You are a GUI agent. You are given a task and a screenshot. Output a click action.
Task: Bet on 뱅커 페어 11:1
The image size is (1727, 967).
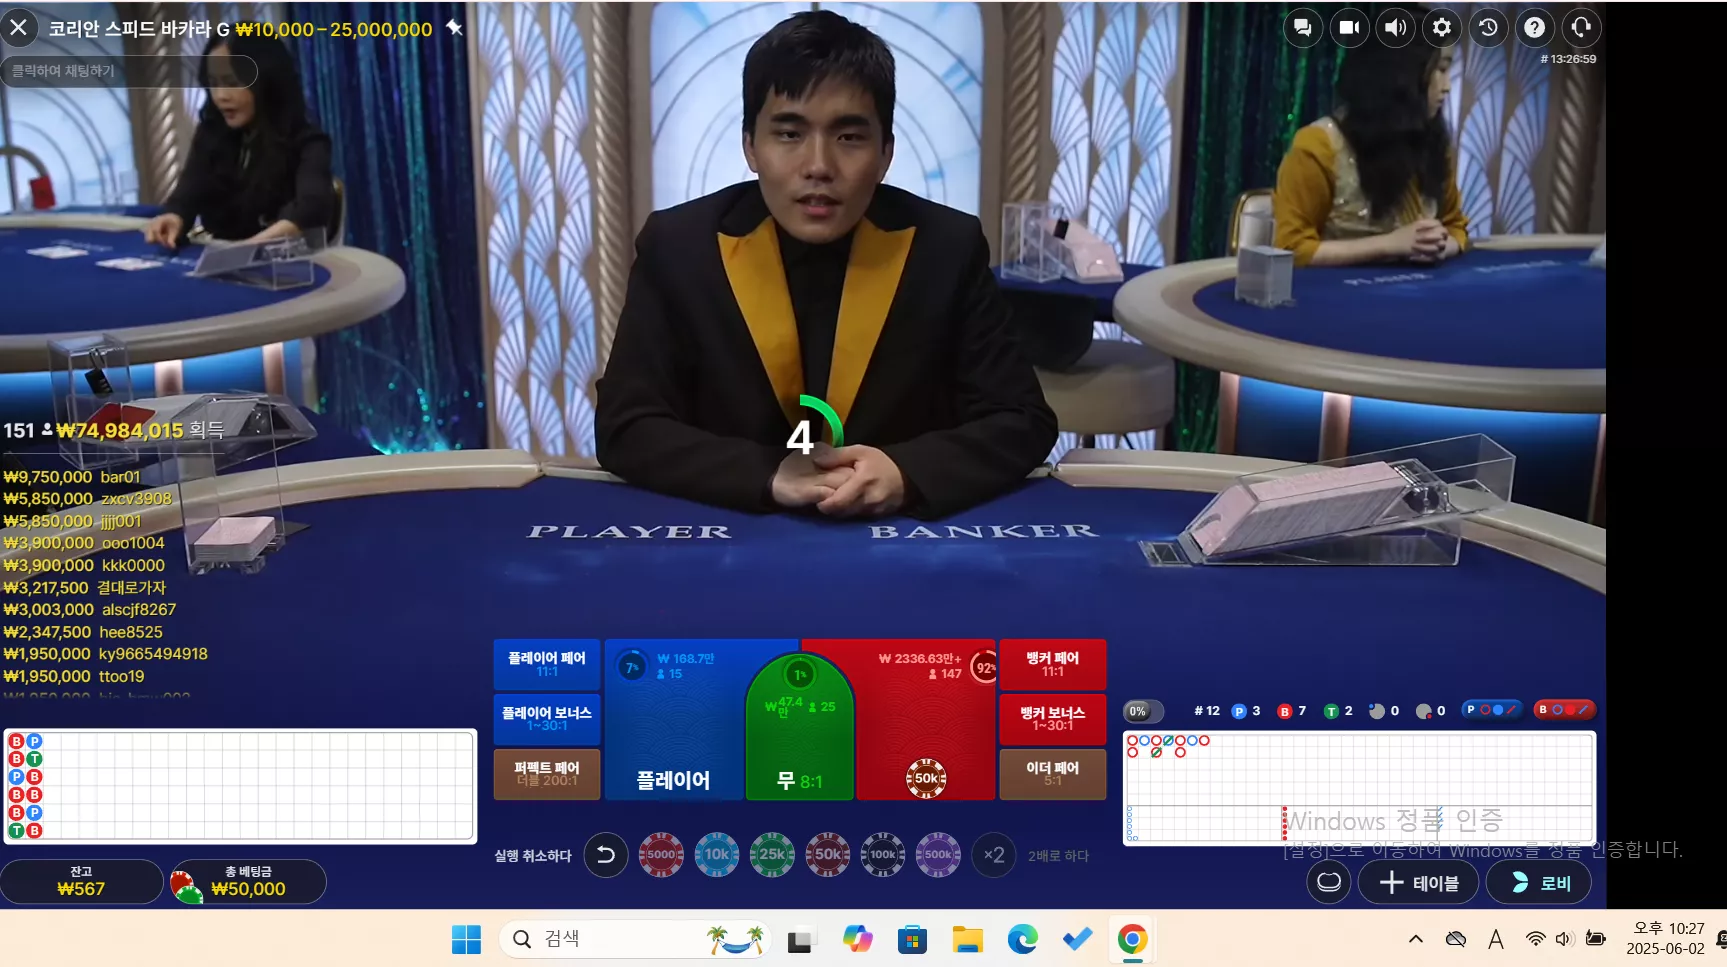coord(1053,664)
